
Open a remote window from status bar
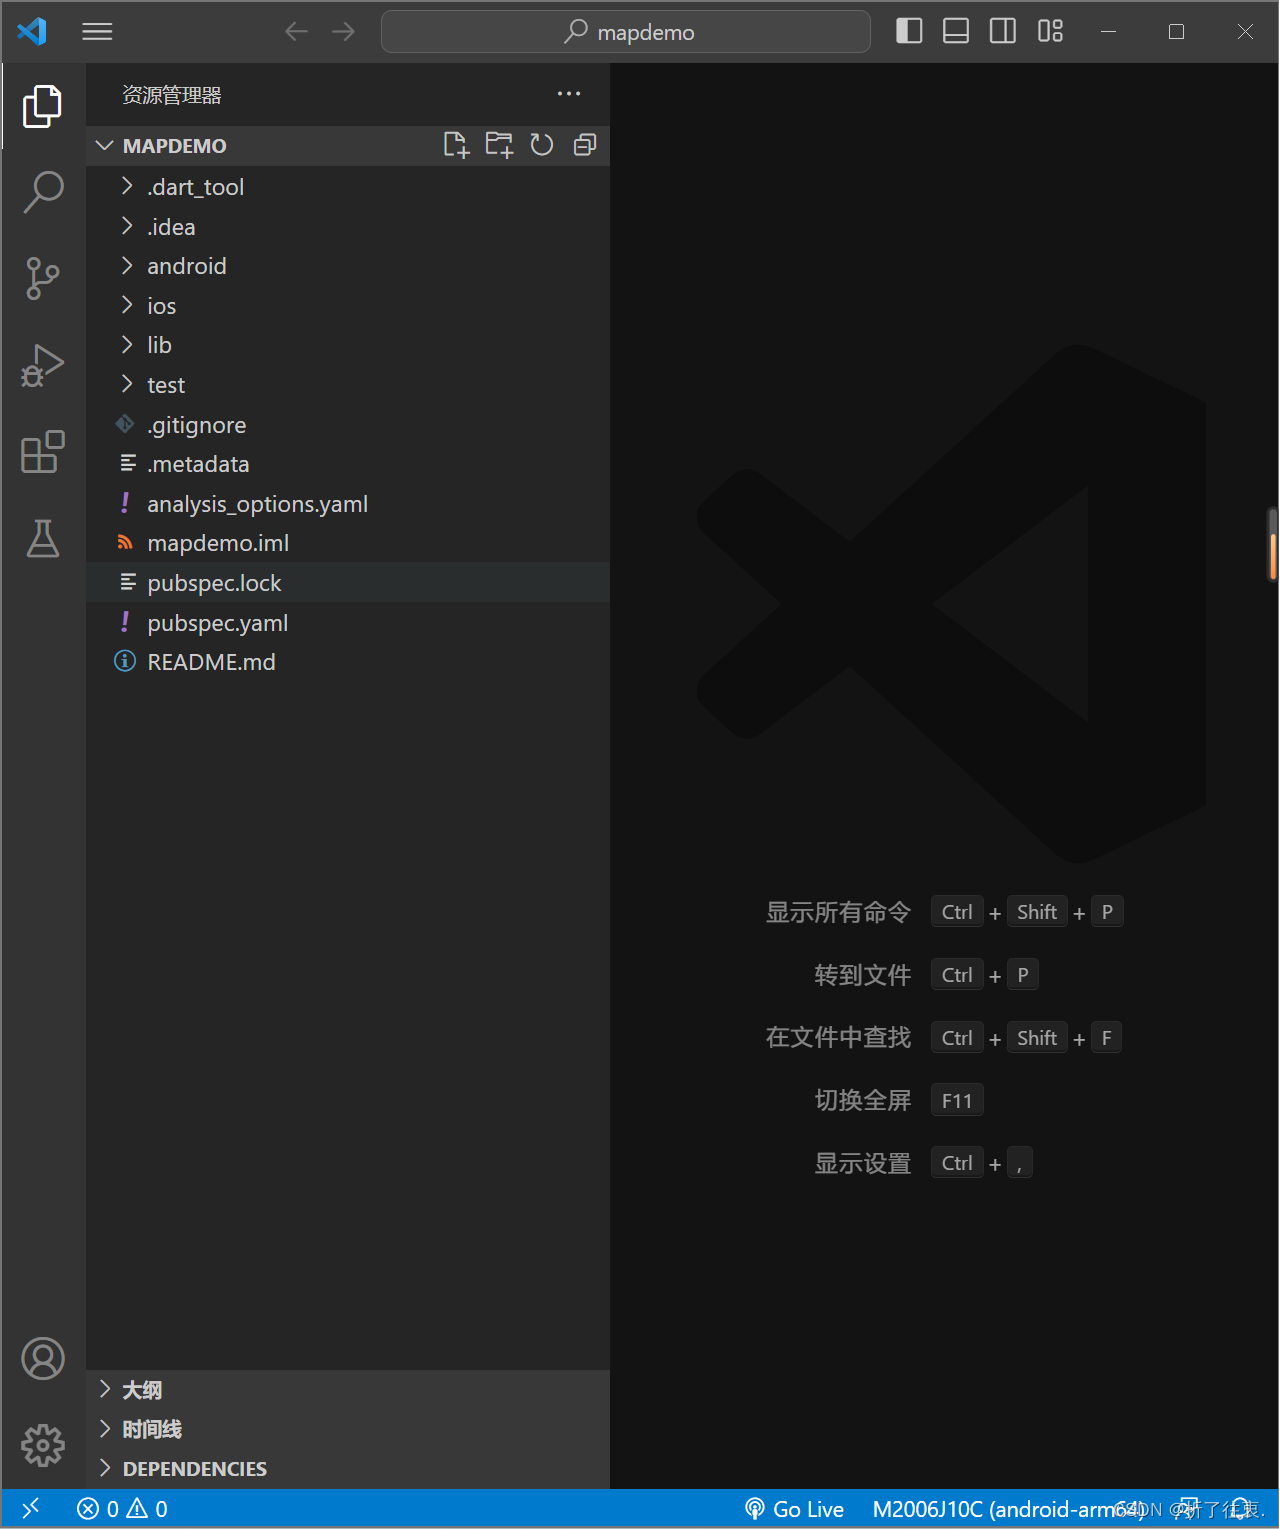[31, 1509]
